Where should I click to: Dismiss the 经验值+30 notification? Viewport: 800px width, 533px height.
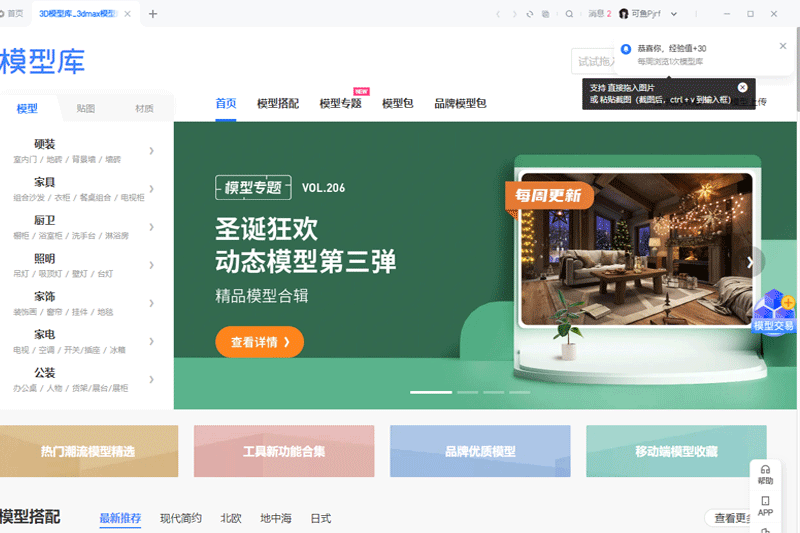(x=783, y=46)
